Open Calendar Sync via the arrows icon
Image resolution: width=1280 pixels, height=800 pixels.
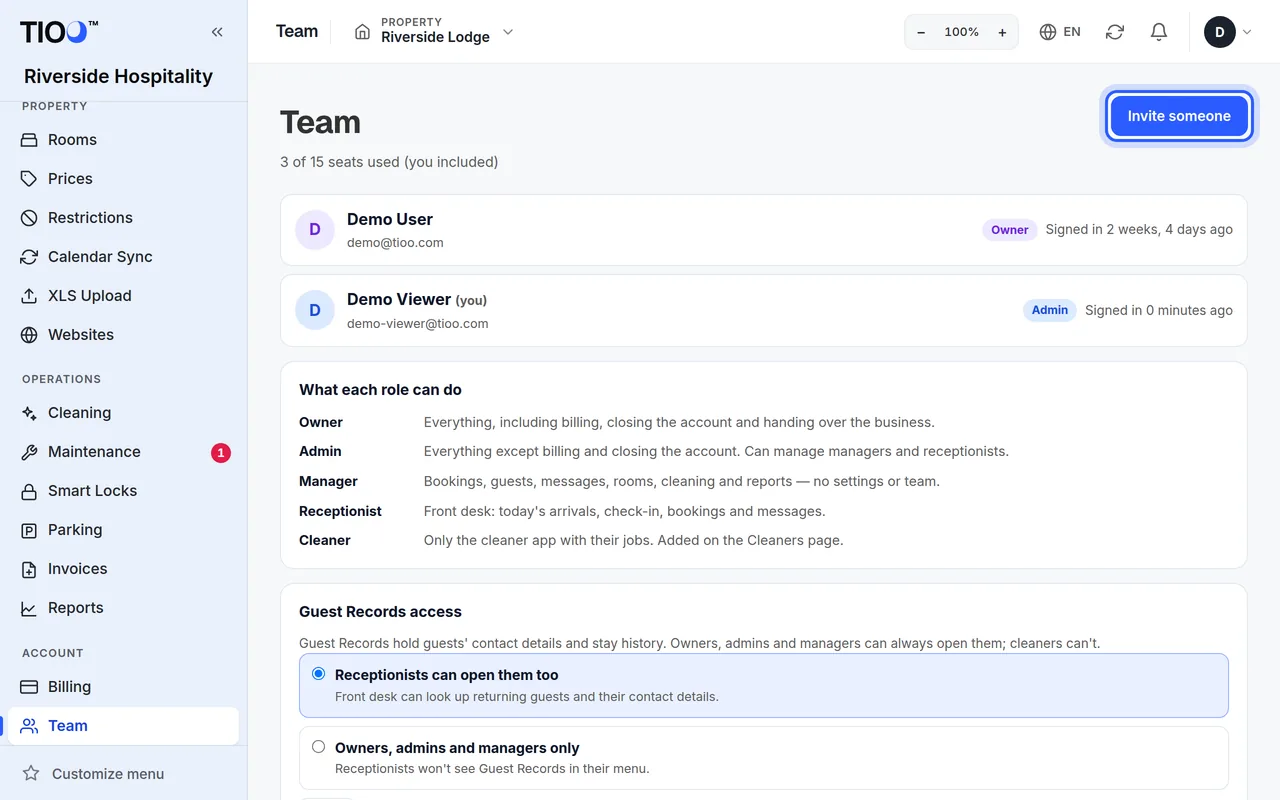point(29,257)
